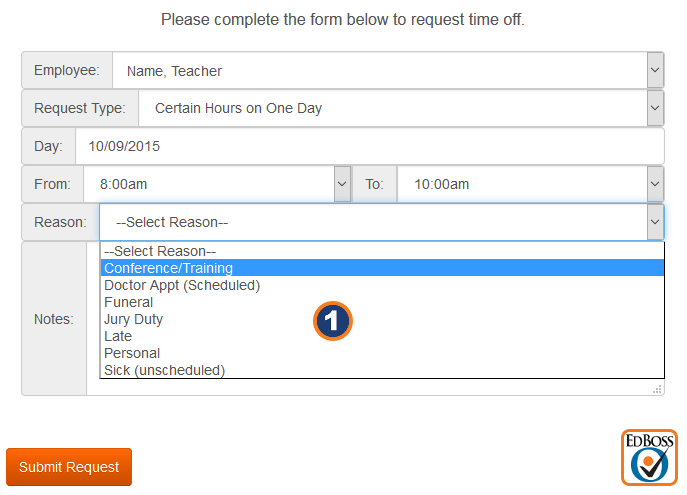Select Sick (unscheduled) option
Viewport: 687px width, 495px height.
(x=164, y=370)
